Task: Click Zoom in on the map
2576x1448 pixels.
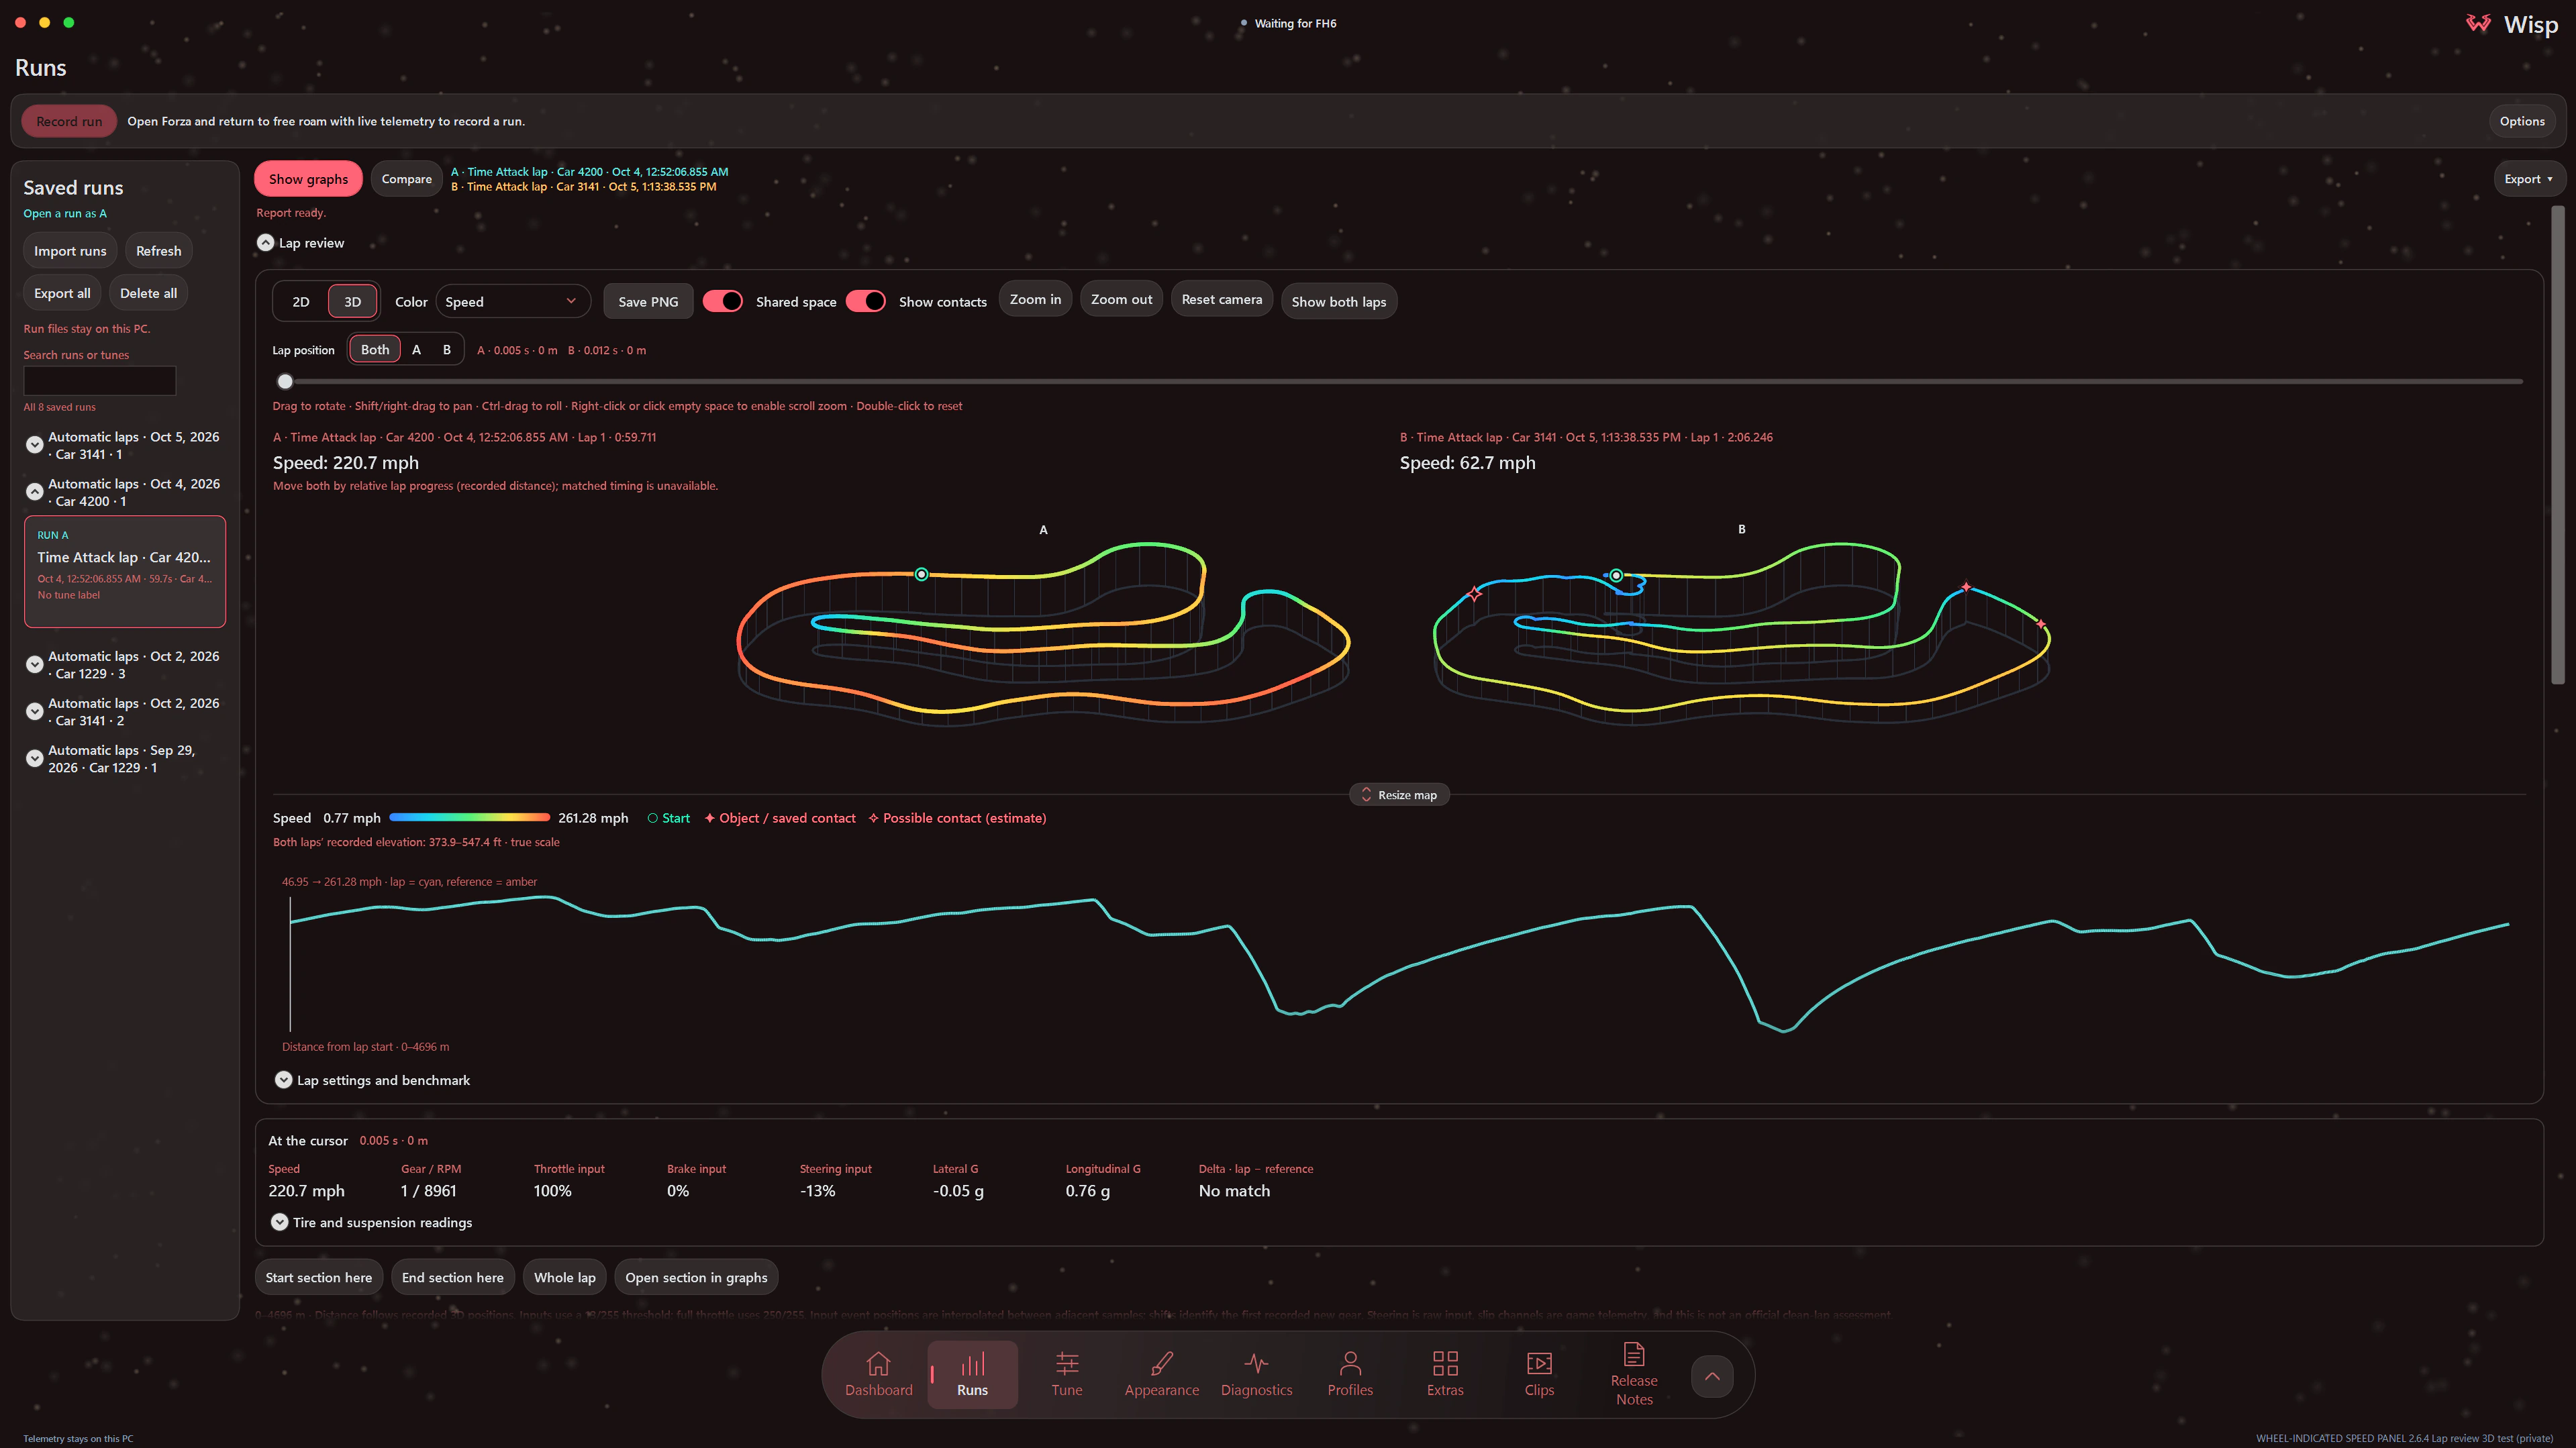Action: [x=1035, y=299]
